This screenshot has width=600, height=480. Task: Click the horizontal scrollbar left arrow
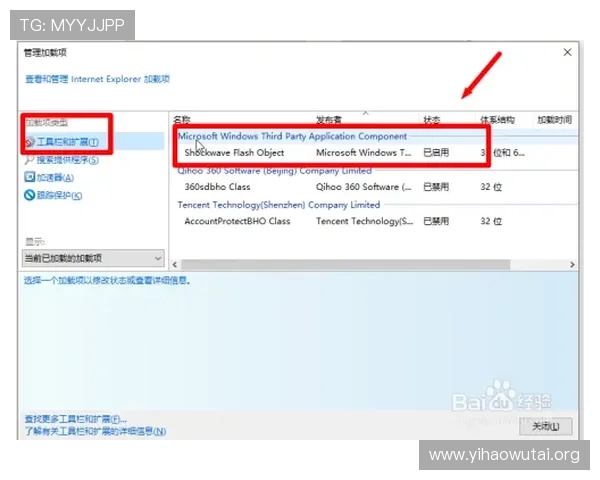[175, 264]
